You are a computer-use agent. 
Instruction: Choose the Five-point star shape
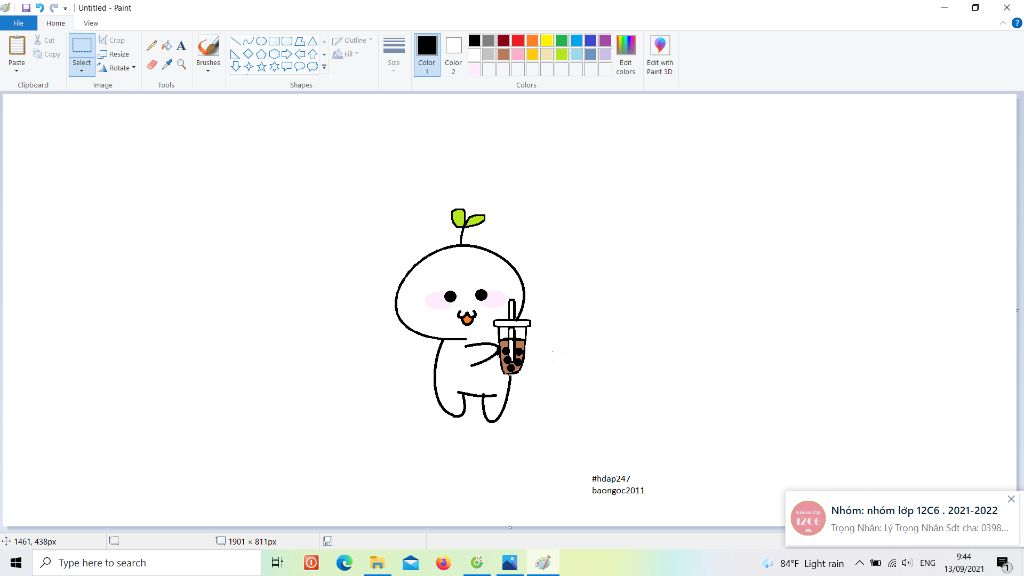click(261, 66)
